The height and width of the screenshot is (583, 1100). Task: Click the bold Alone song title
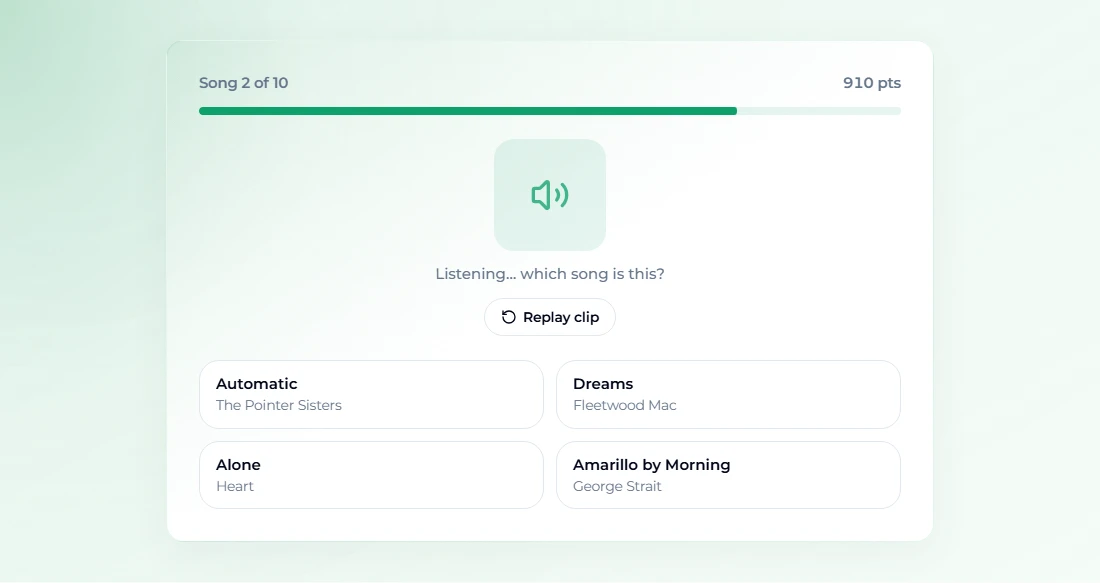[x=238, y=464]
